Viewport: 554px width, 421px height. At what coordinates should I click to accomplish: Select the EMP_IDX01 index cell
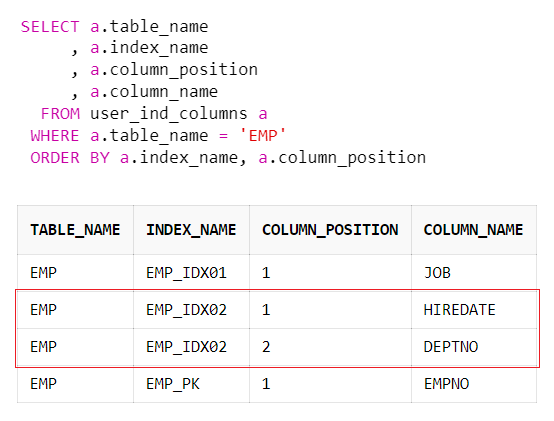pos(191,273)
